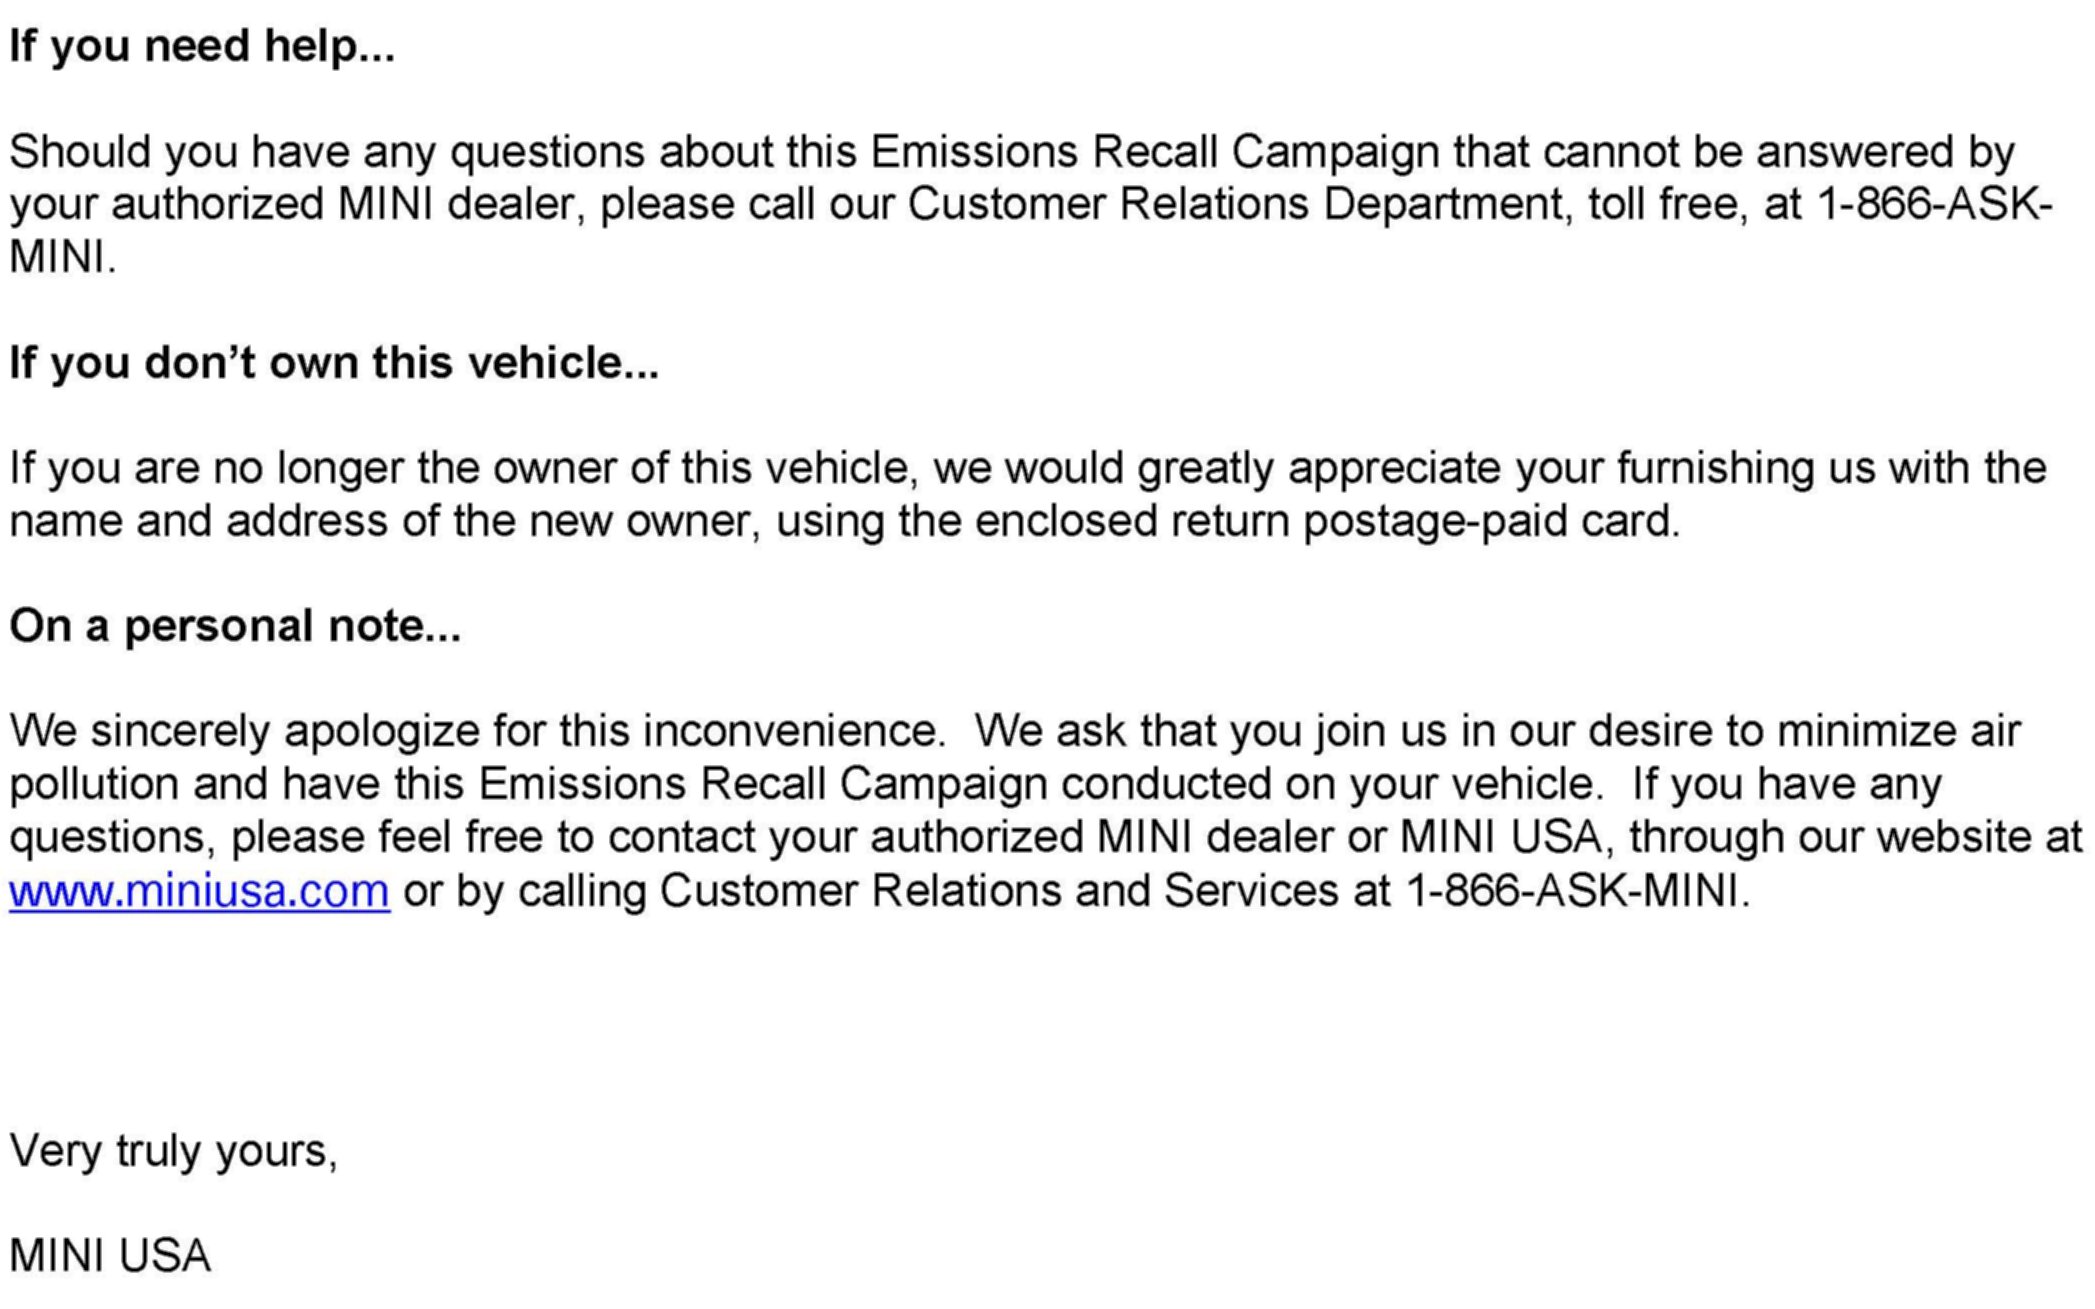Click the word 'Should' starting the first paragraph
The height and width of the screenshot is (1309, 2095).
tap(82, 152)
